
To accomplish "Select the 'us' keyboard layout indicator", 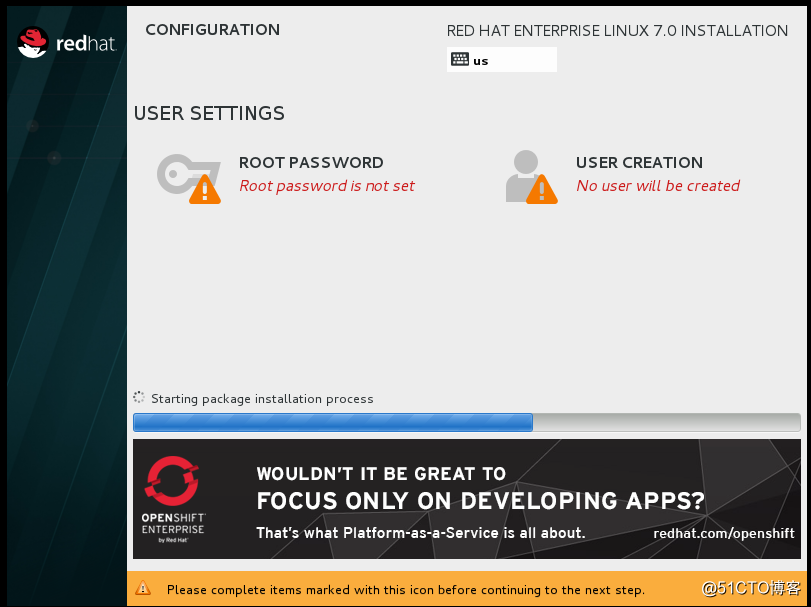I will pos(502,59).
